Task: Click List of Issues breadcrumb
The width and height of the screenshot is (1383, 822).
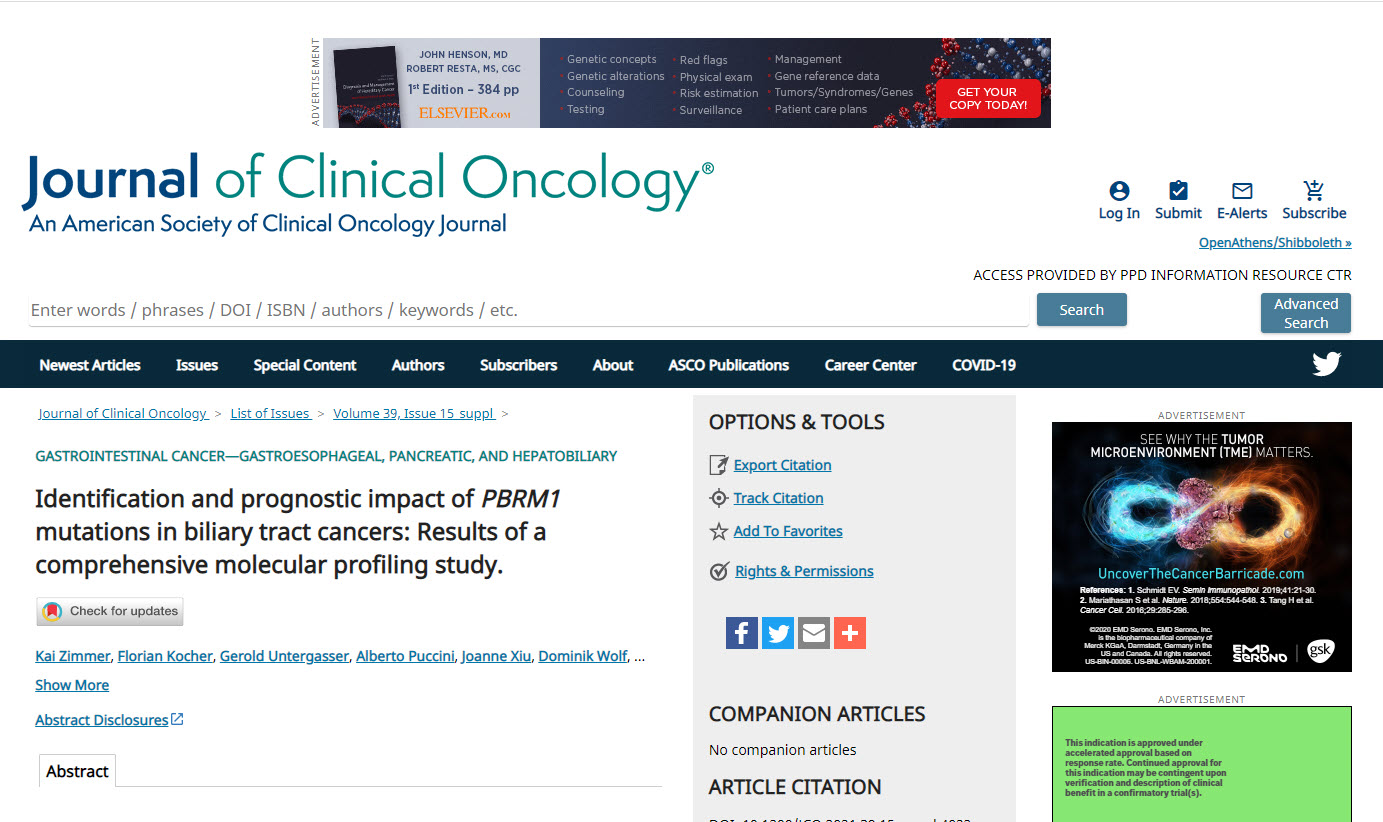Action: coord(270,413)
